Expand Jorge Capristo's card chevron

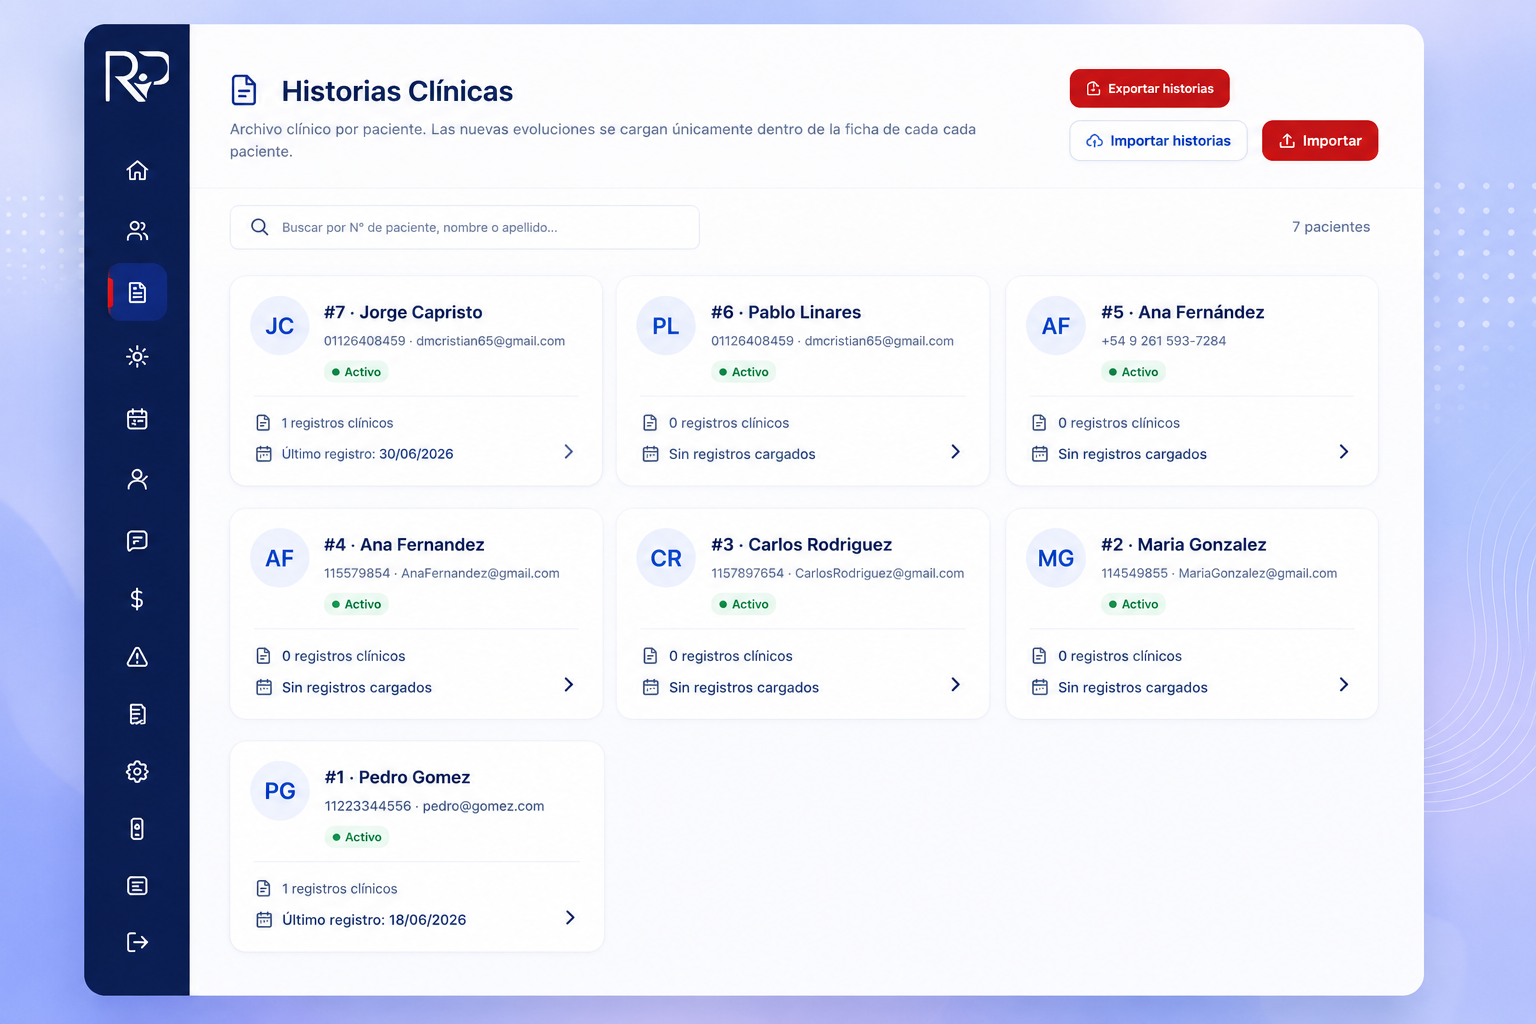[568, 452]
